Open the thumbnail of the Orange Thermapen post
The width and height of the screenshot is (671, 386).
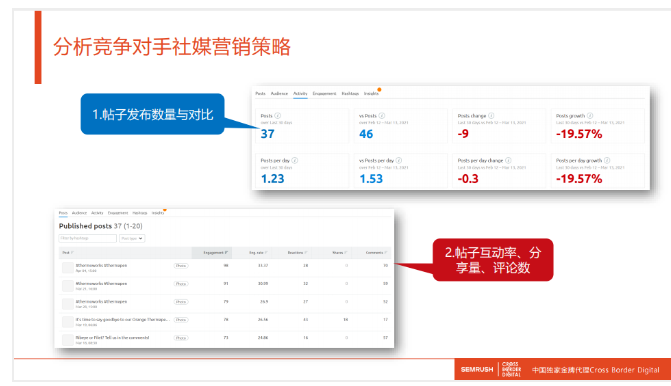click(x=68, y=322)
